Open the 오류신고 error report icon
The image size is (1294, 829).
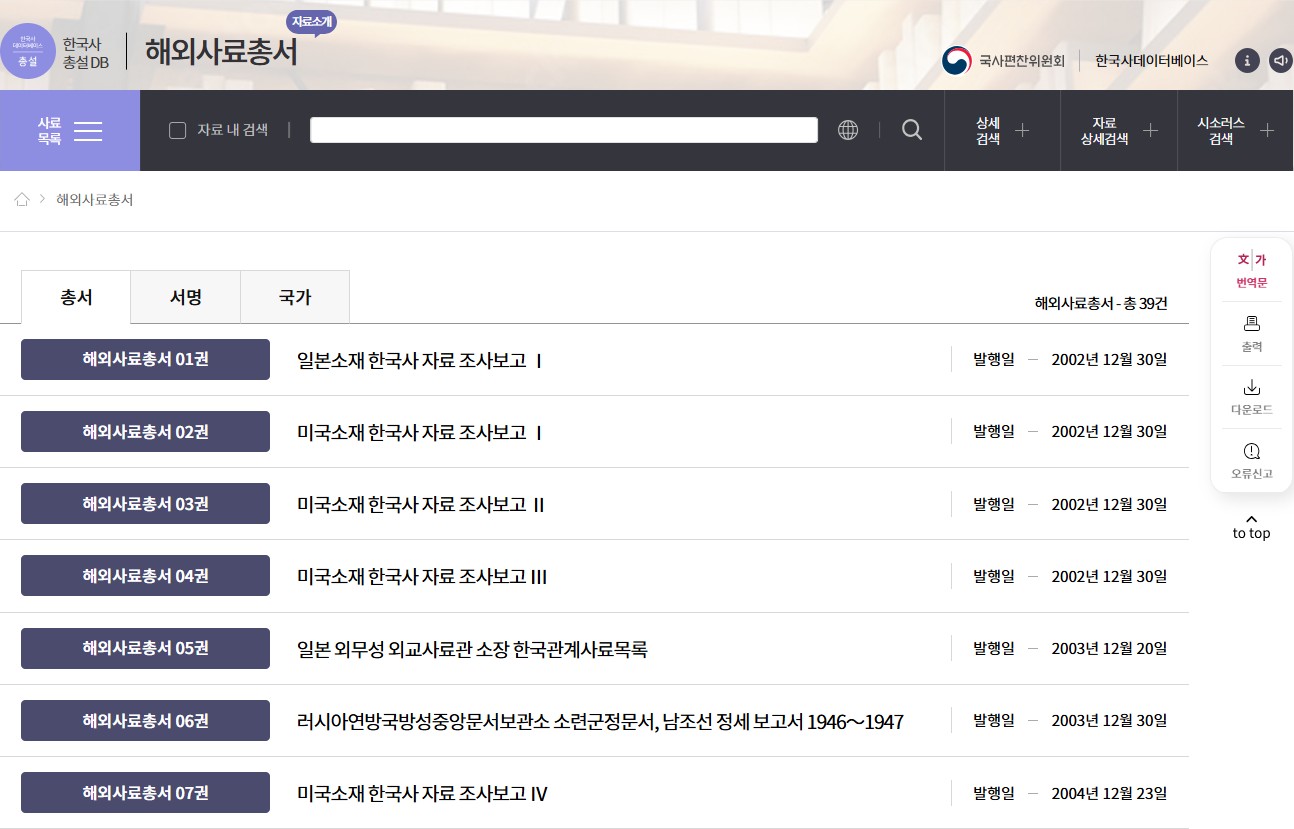coord(1251,460)
